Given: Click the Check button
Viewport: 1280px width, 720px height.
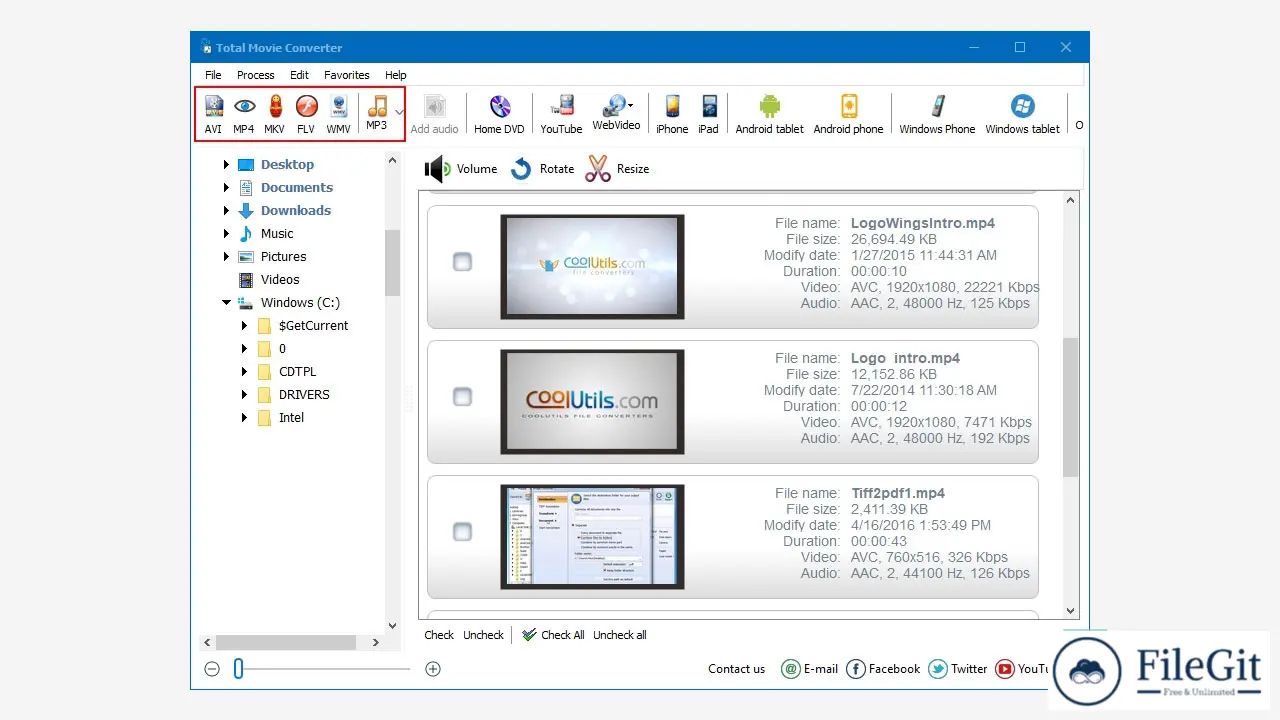Looking at the screenshot, I should pyautogui.click(x=439, y=635).
